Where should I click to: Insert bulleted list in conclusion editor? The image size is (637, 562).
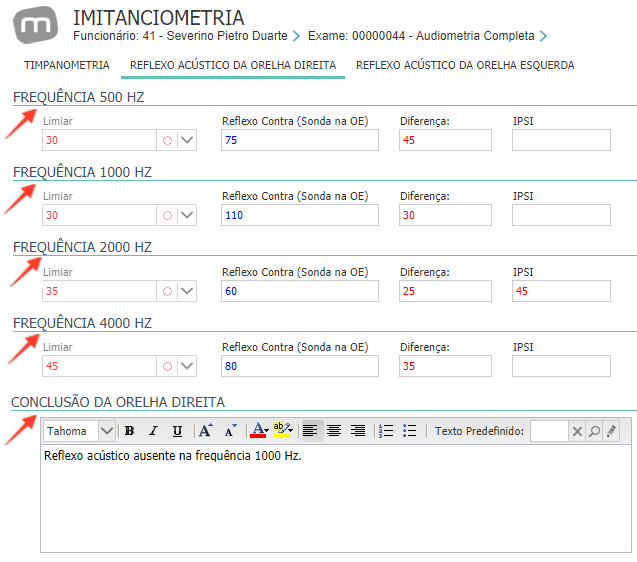(x=410, y=431)
